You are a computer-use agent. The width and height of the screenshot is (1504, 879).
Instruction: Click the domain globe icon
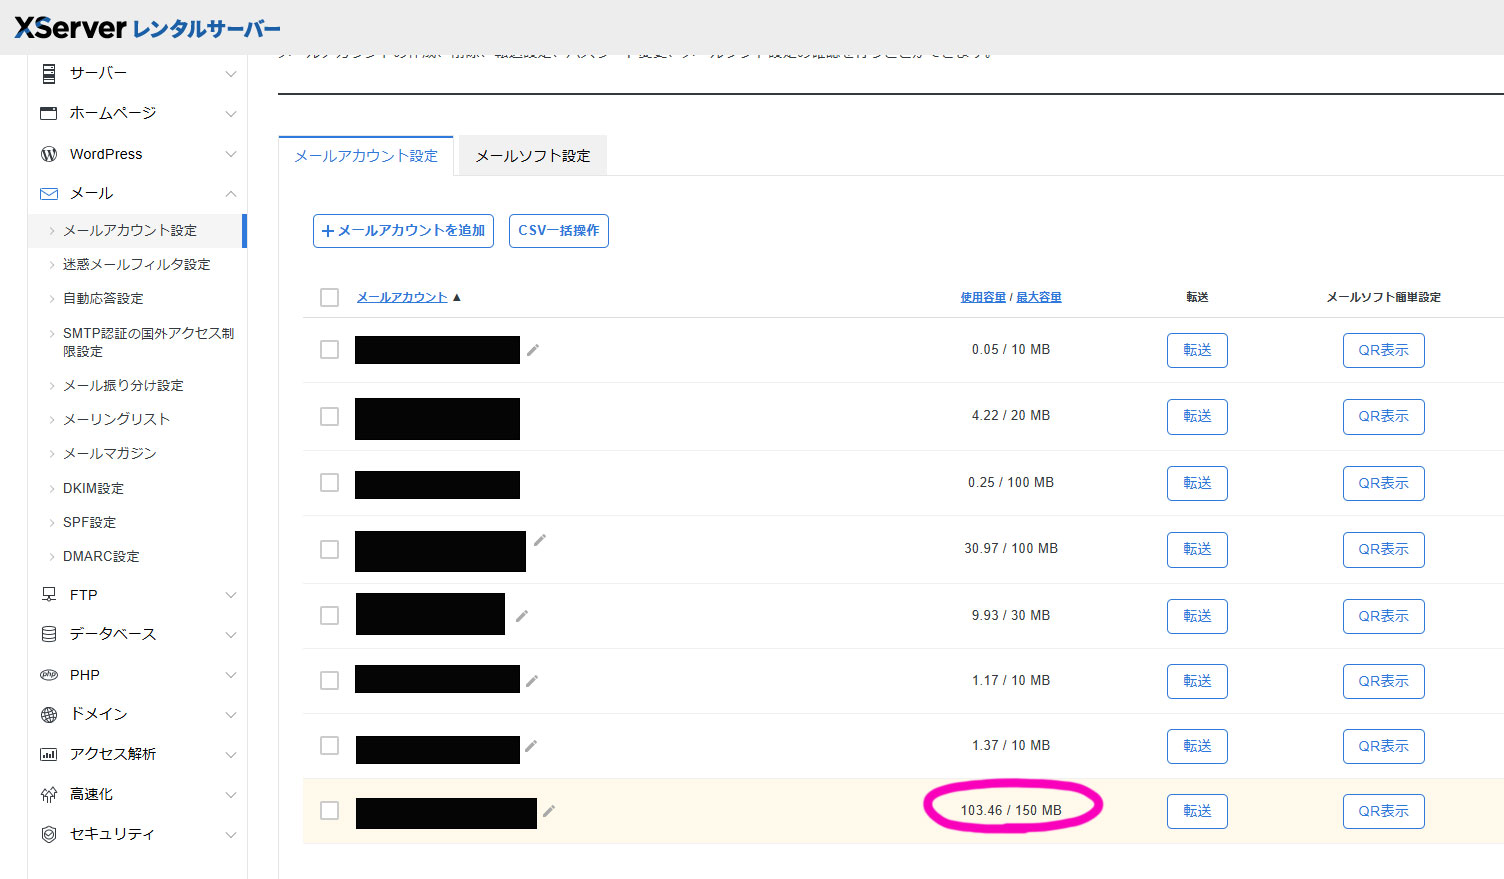click(x=48, y=714)
